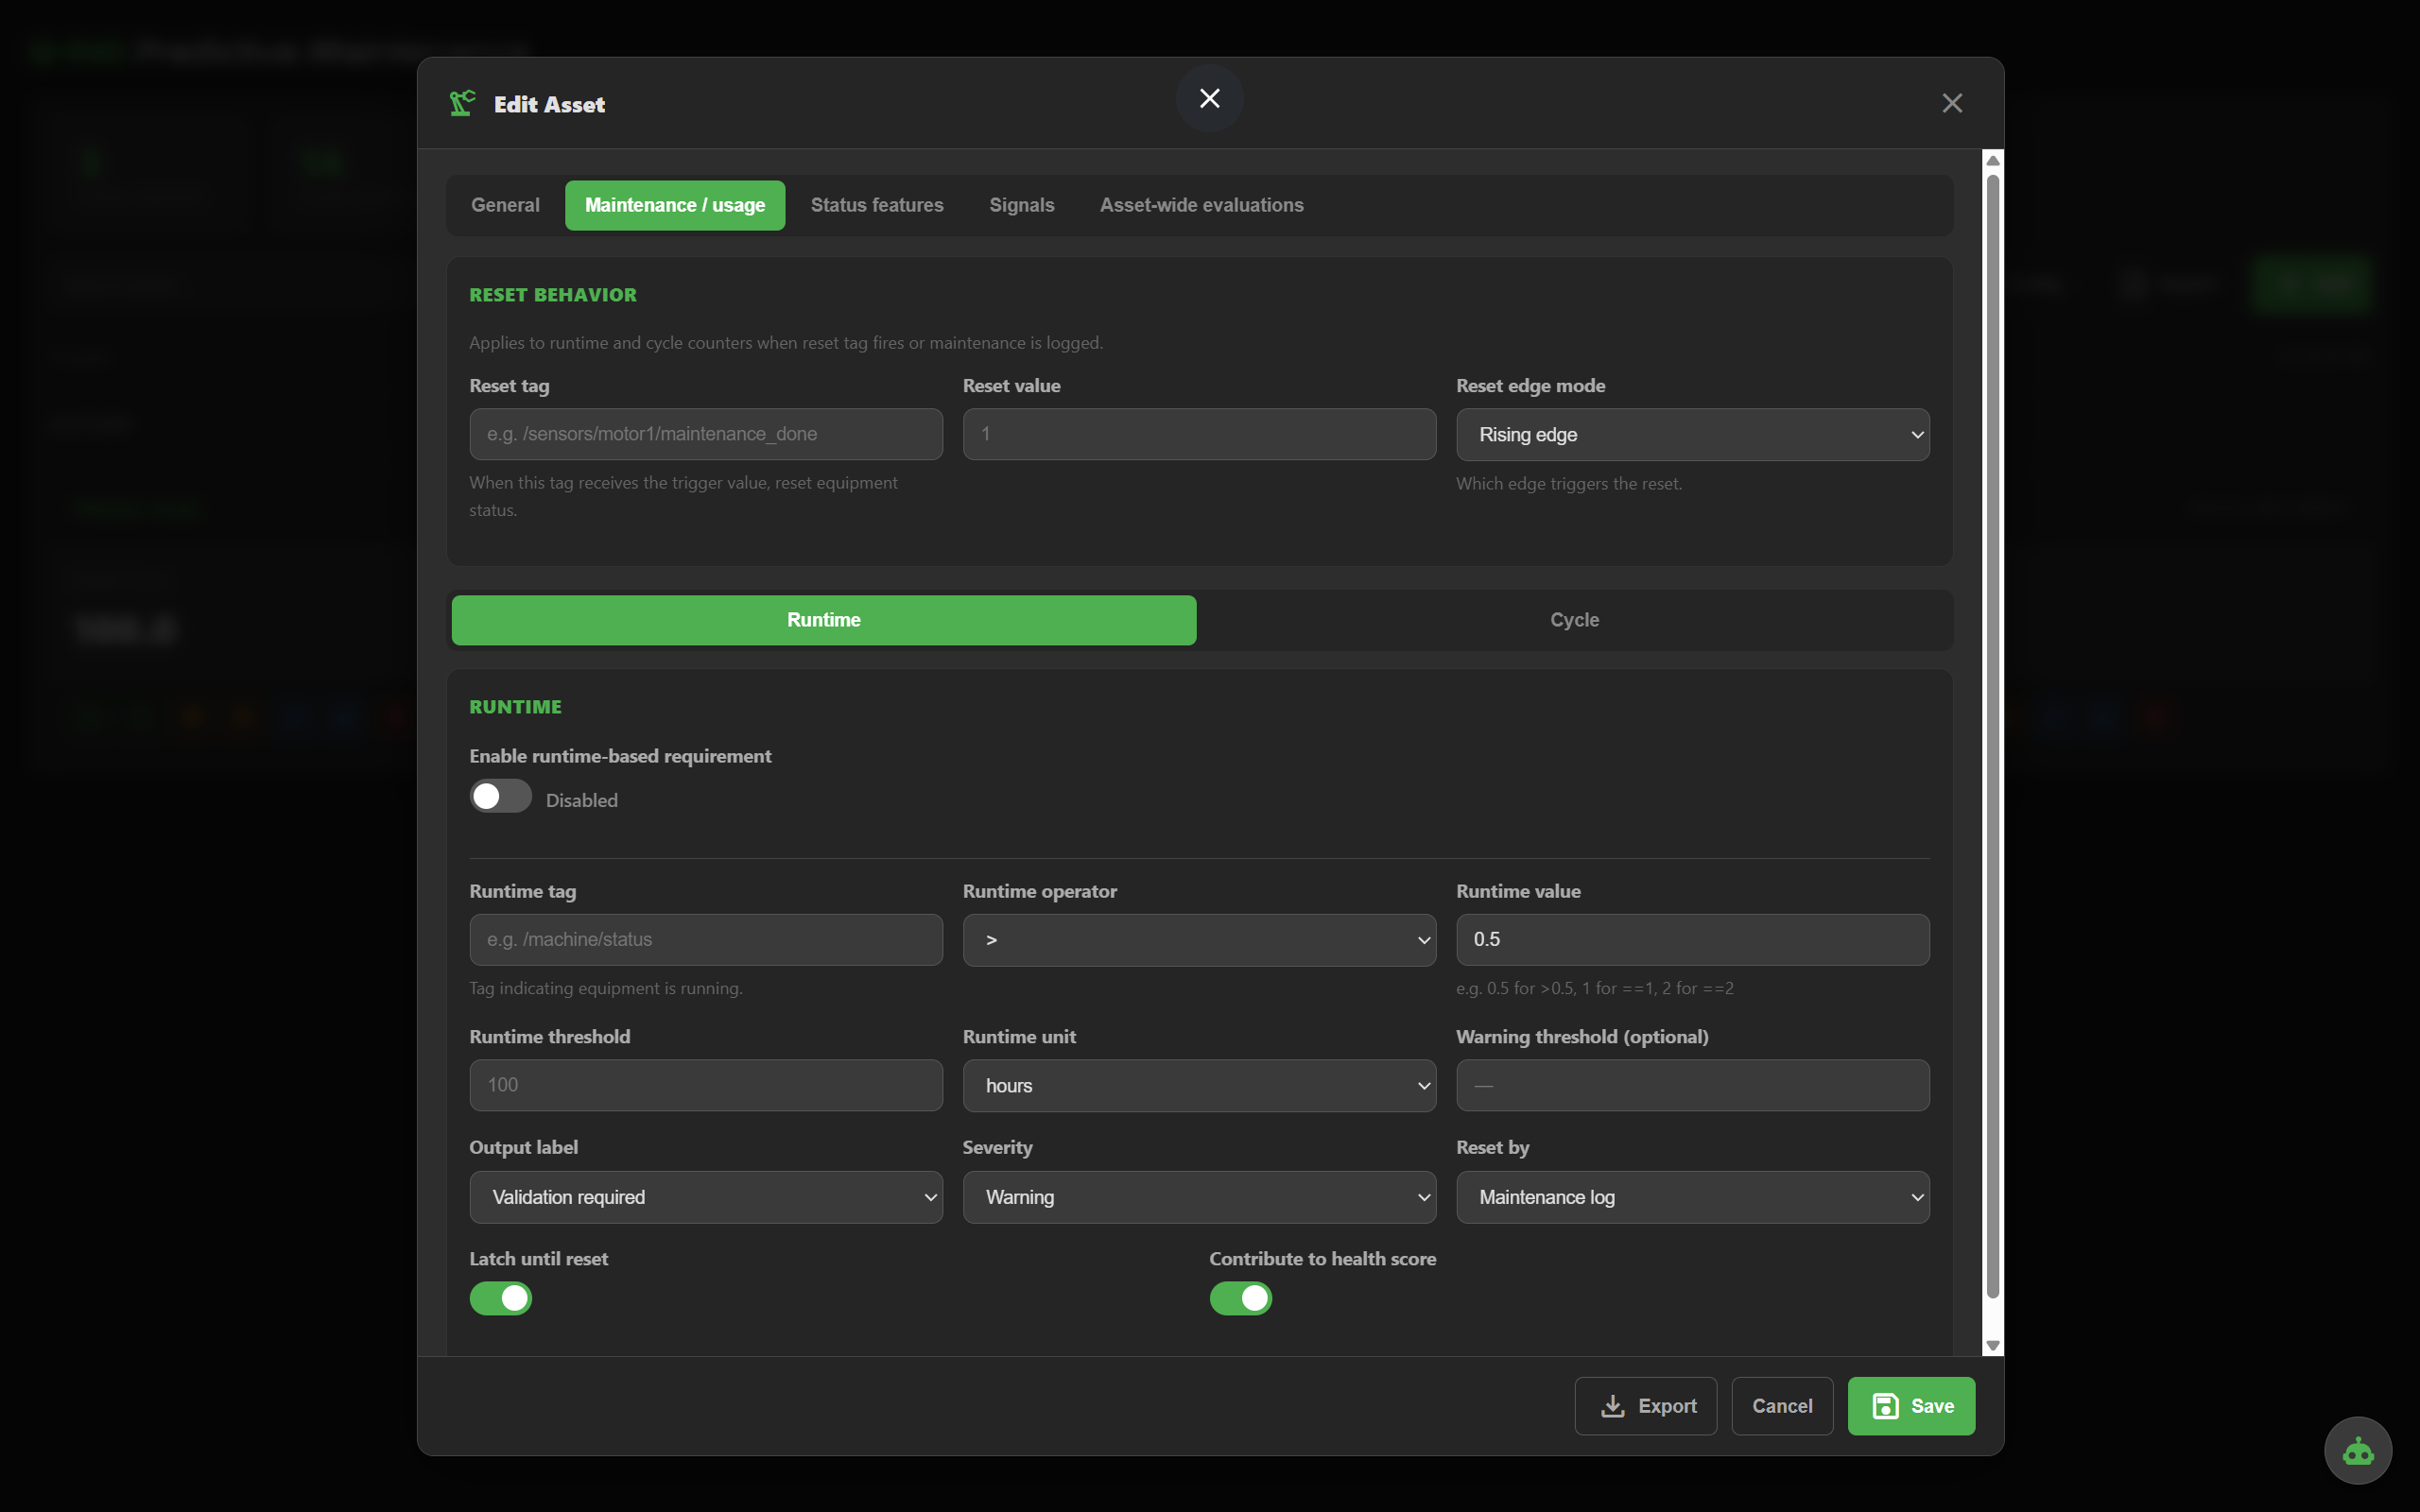The image size is (2420, 1512).
Task: Toggle Enable runtime-based requirement switch
Action: (500, 797)
